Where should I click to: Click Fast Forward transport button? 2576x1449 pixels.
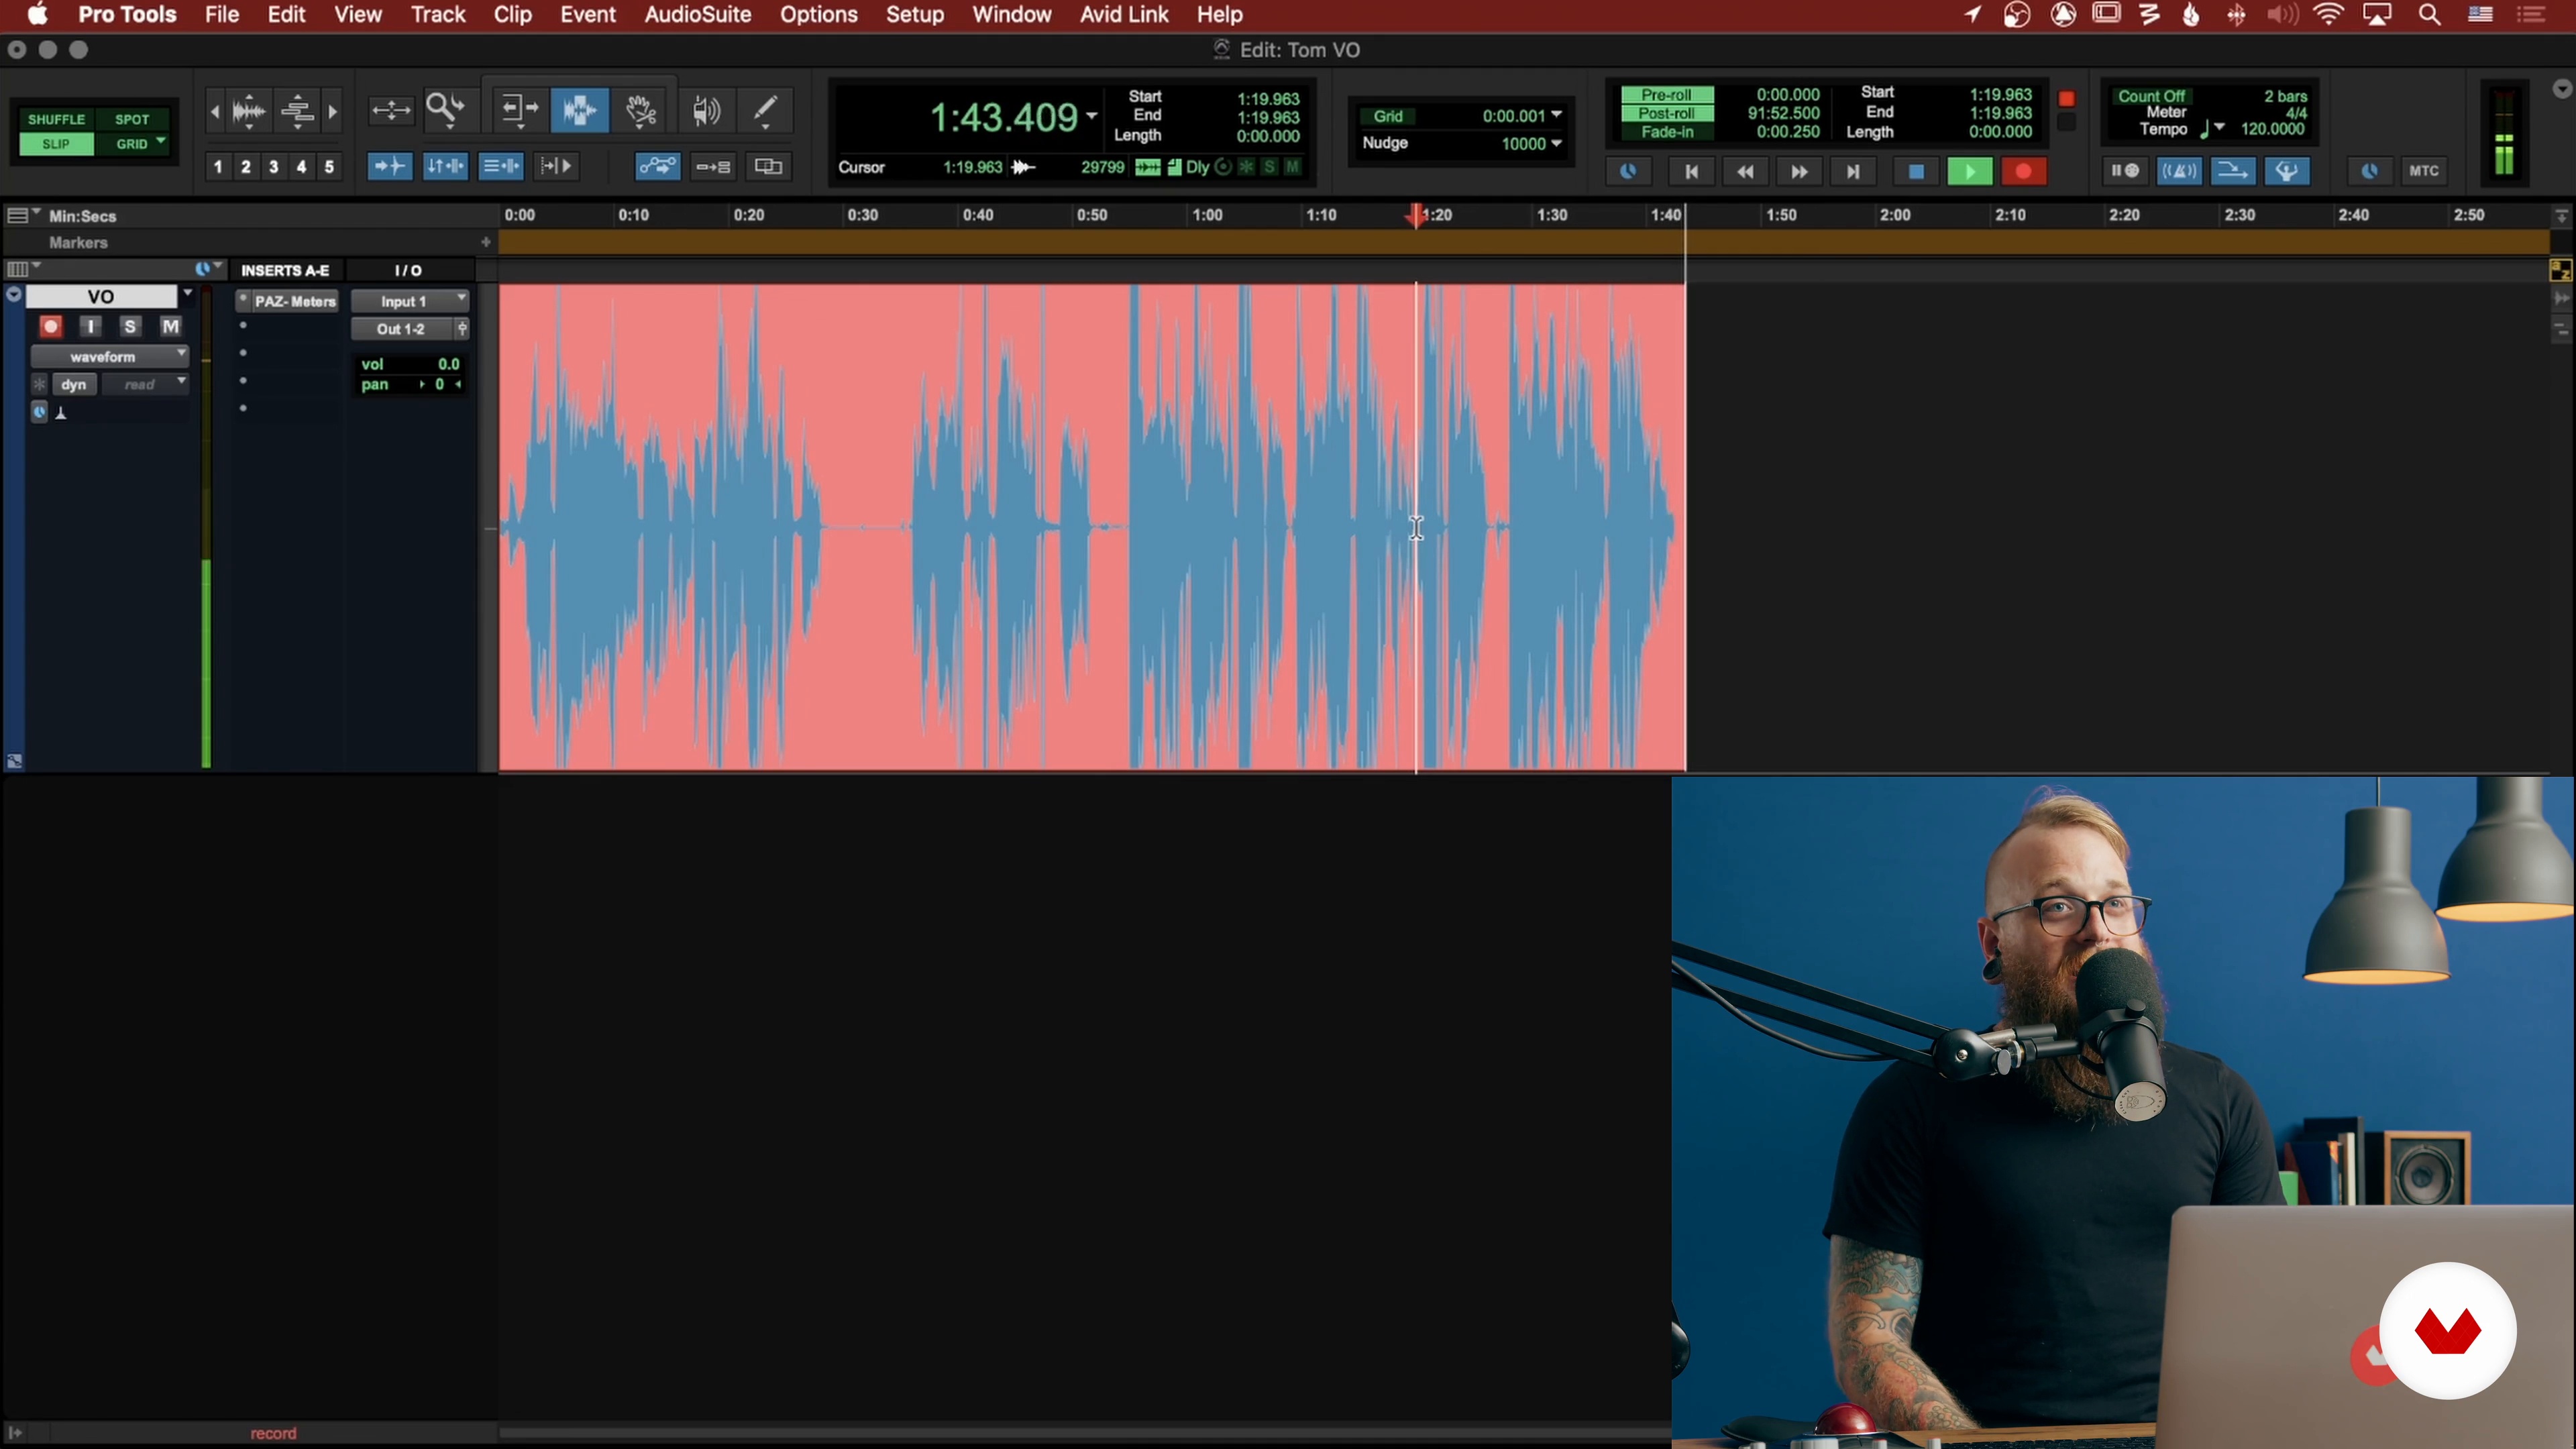(1799, 172)
